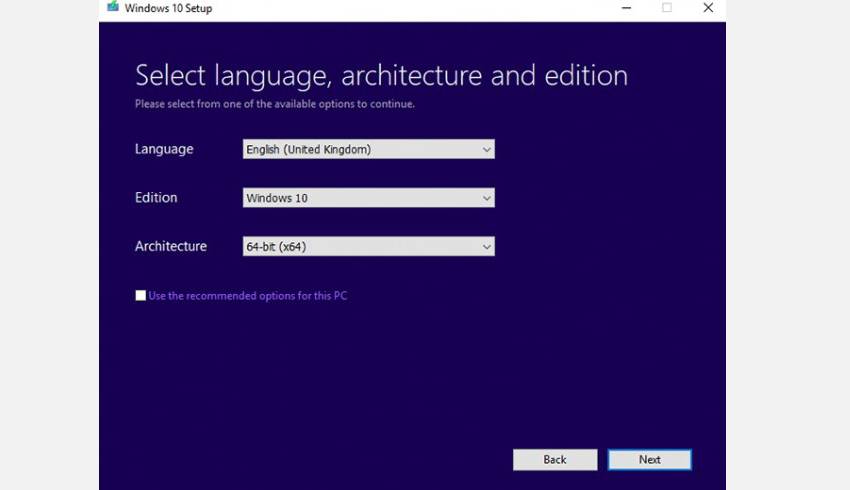
Task: Click the English (United Kingdom) selection field
Action: pyautogui.click(x=360, y=150)
